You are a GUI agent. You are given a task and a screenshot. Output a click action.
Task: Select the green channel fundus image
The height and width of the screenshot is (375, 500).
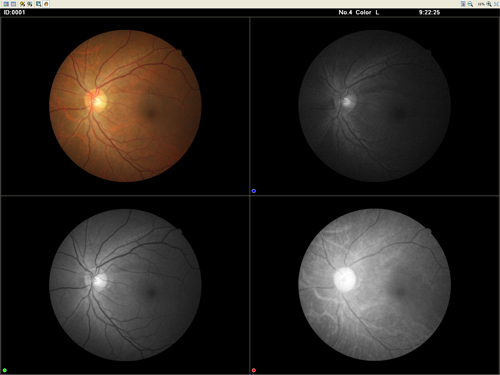(125, 285)
